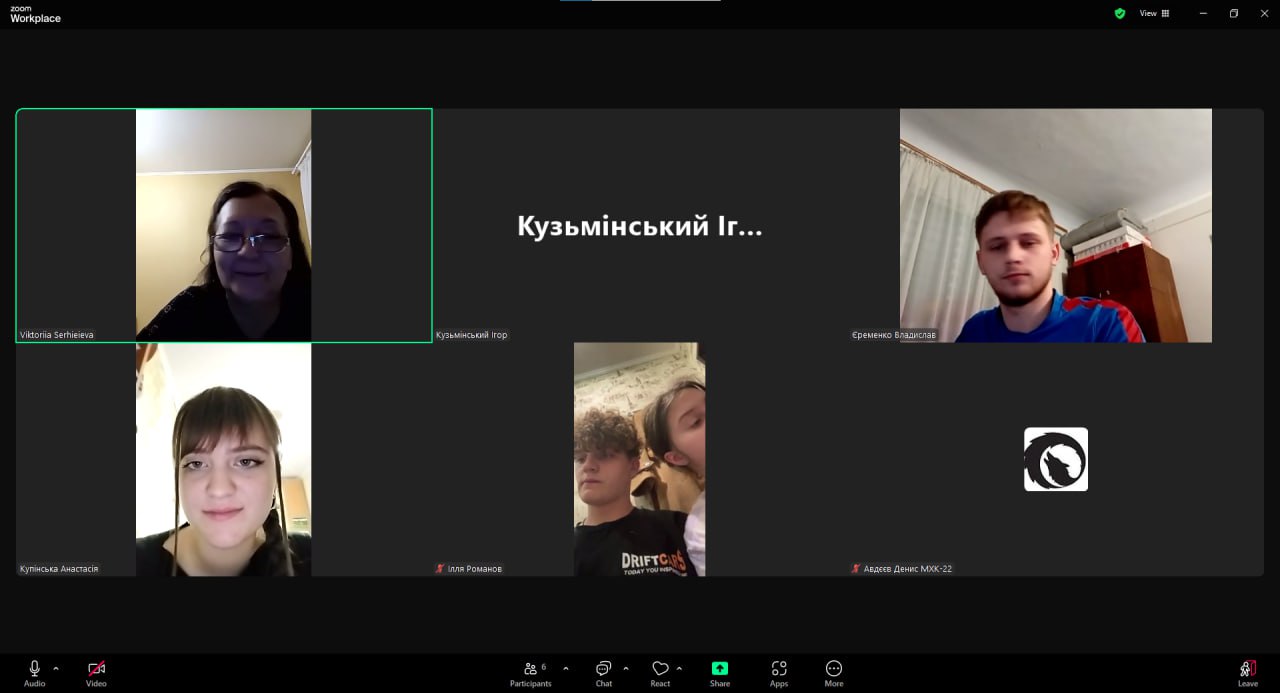The height and width of the screenshot is (693, 1280).
Task: Open the View layout menu
Action: tap(1154, 13)
